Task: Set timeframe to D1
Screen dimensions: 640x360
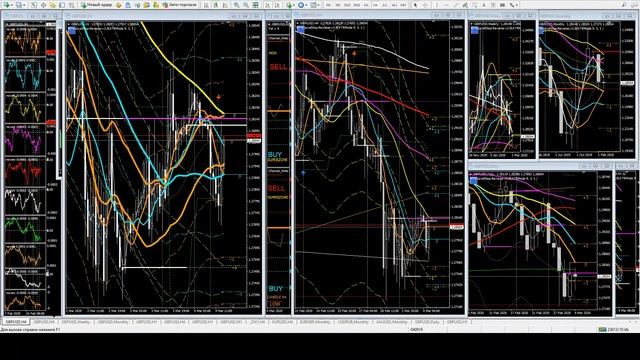Action: [385, 5]
